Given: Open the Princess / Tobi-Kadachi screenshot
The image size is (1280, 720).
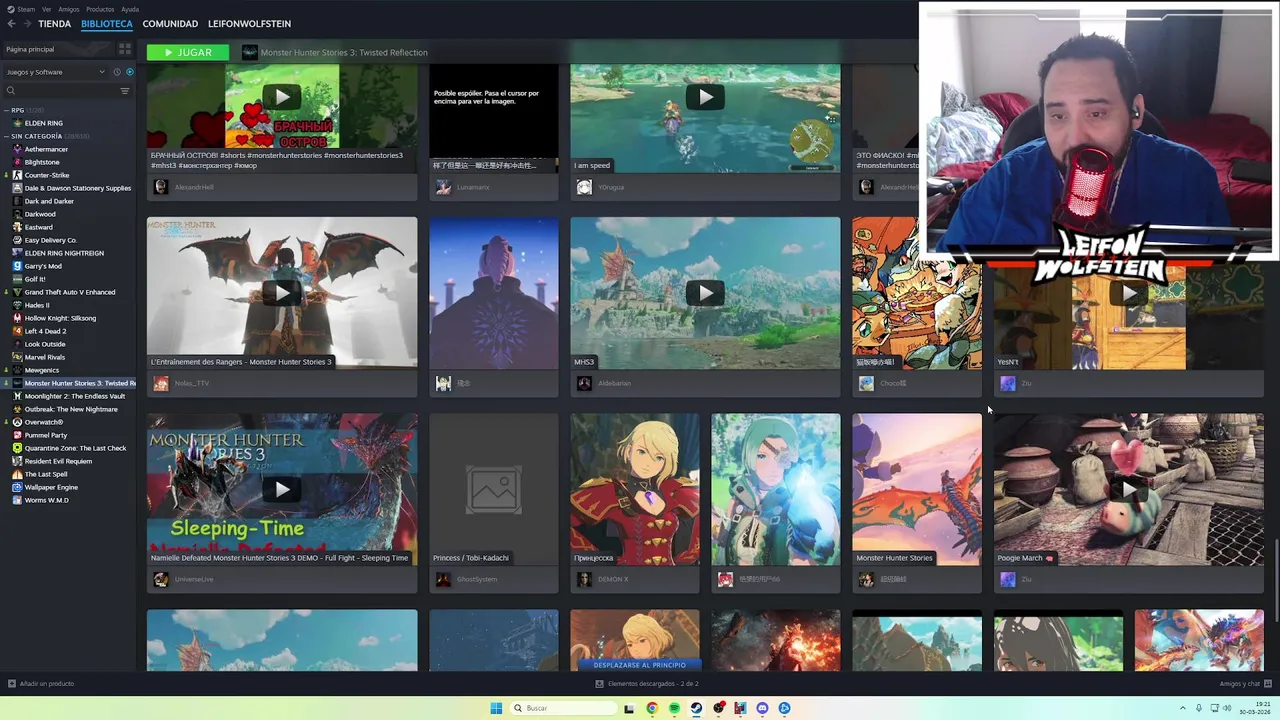Looking at the screenshot, I should click(494, 489).
